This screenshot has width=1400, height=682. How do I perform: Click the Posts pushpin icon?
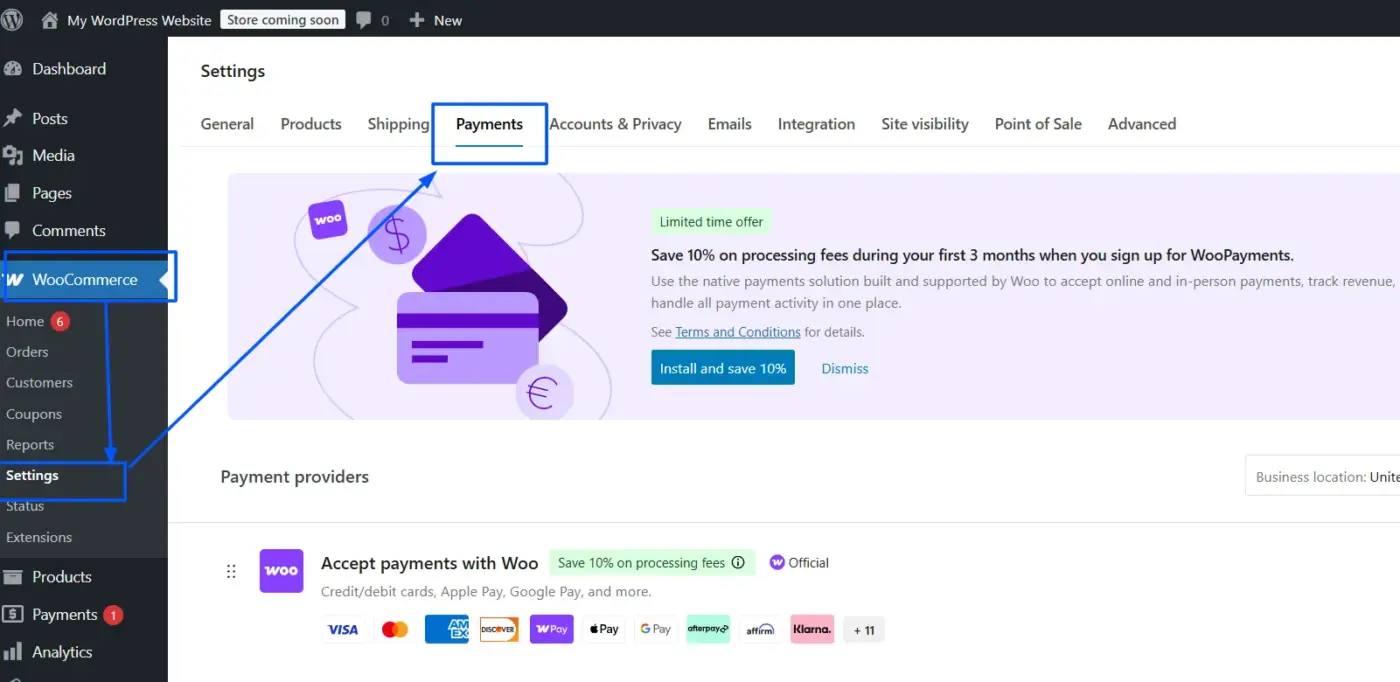click(13, 118)
